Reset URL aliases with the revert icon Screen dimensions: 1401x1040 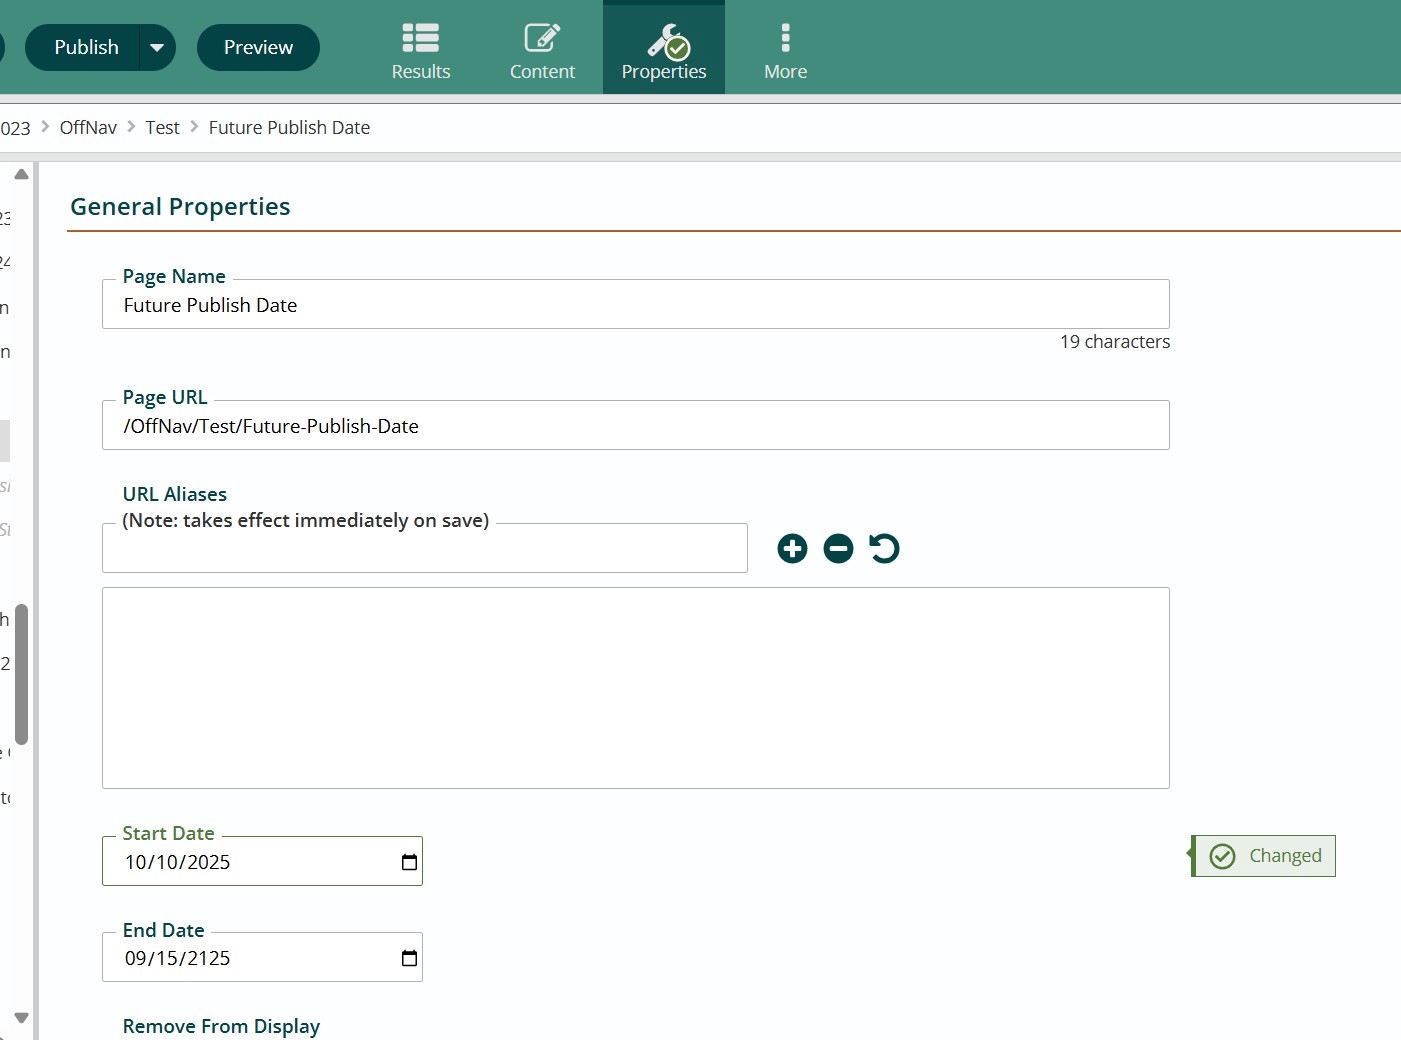(884, 548)
